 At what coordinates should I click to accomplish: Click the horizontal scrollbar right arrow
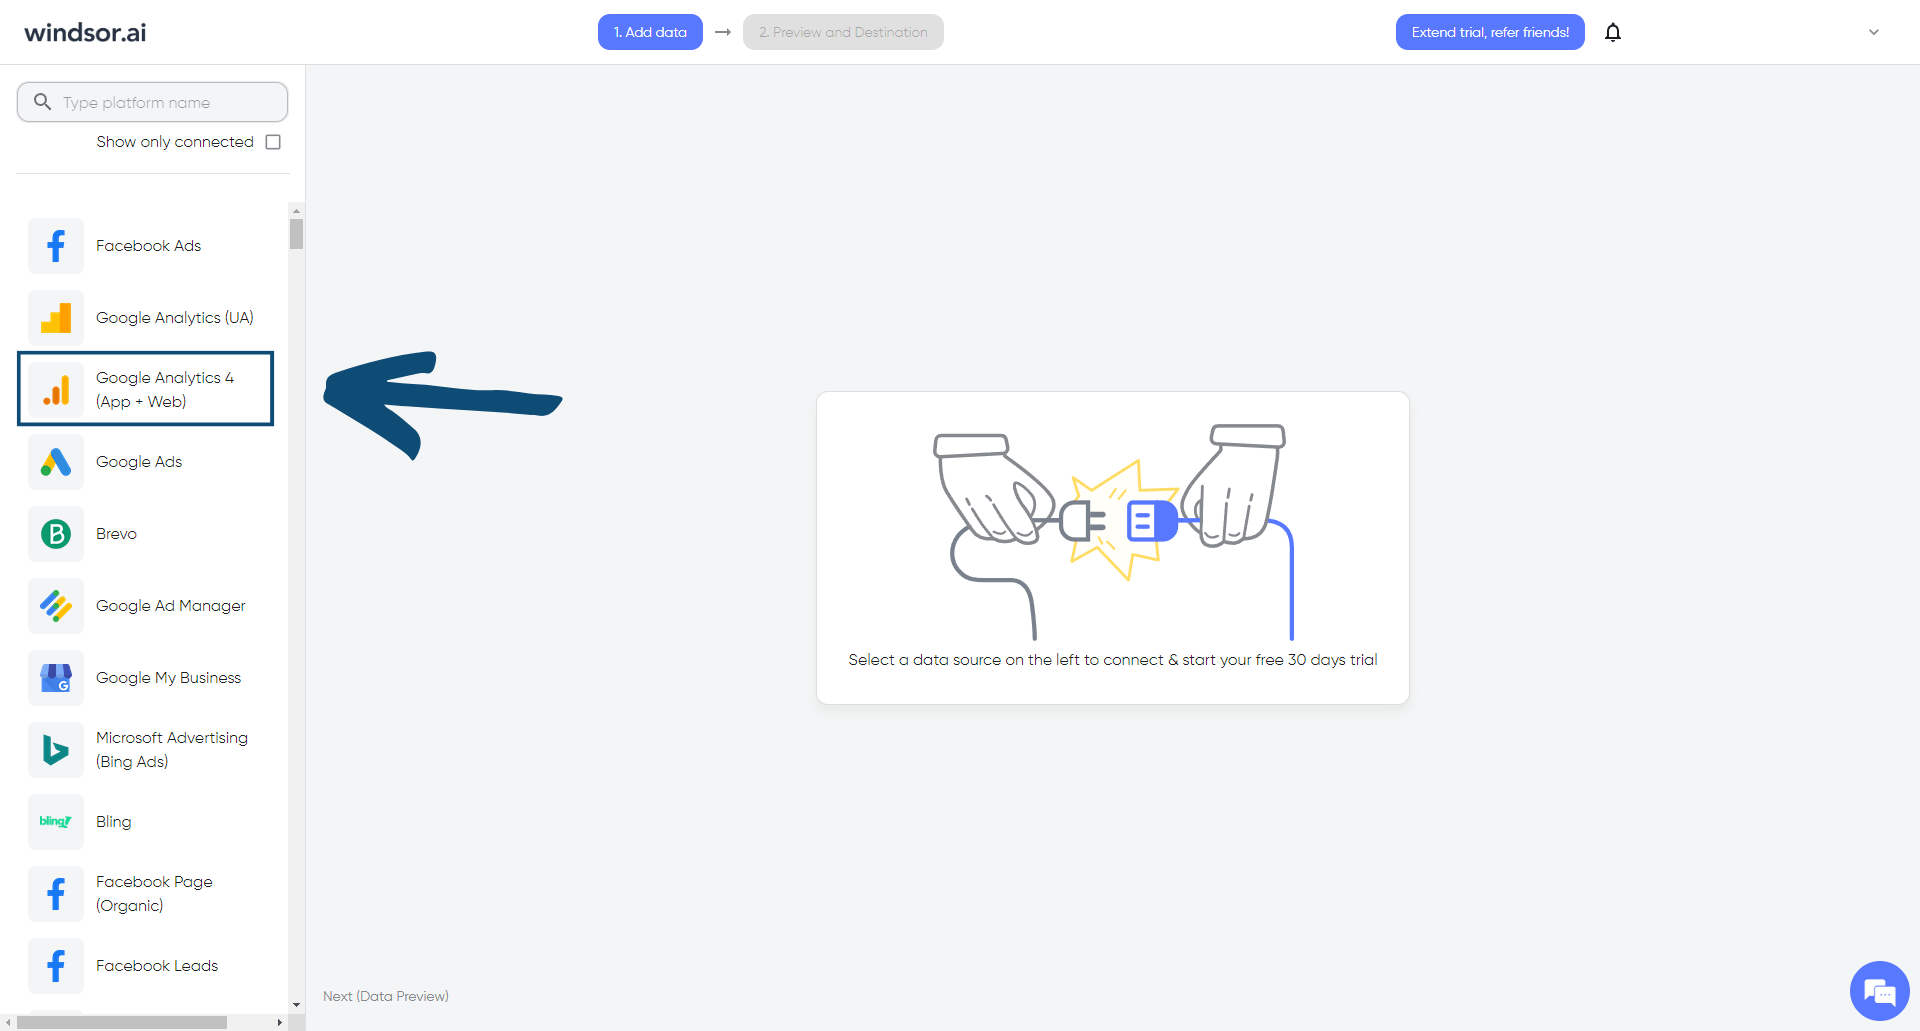(279, 1022)
